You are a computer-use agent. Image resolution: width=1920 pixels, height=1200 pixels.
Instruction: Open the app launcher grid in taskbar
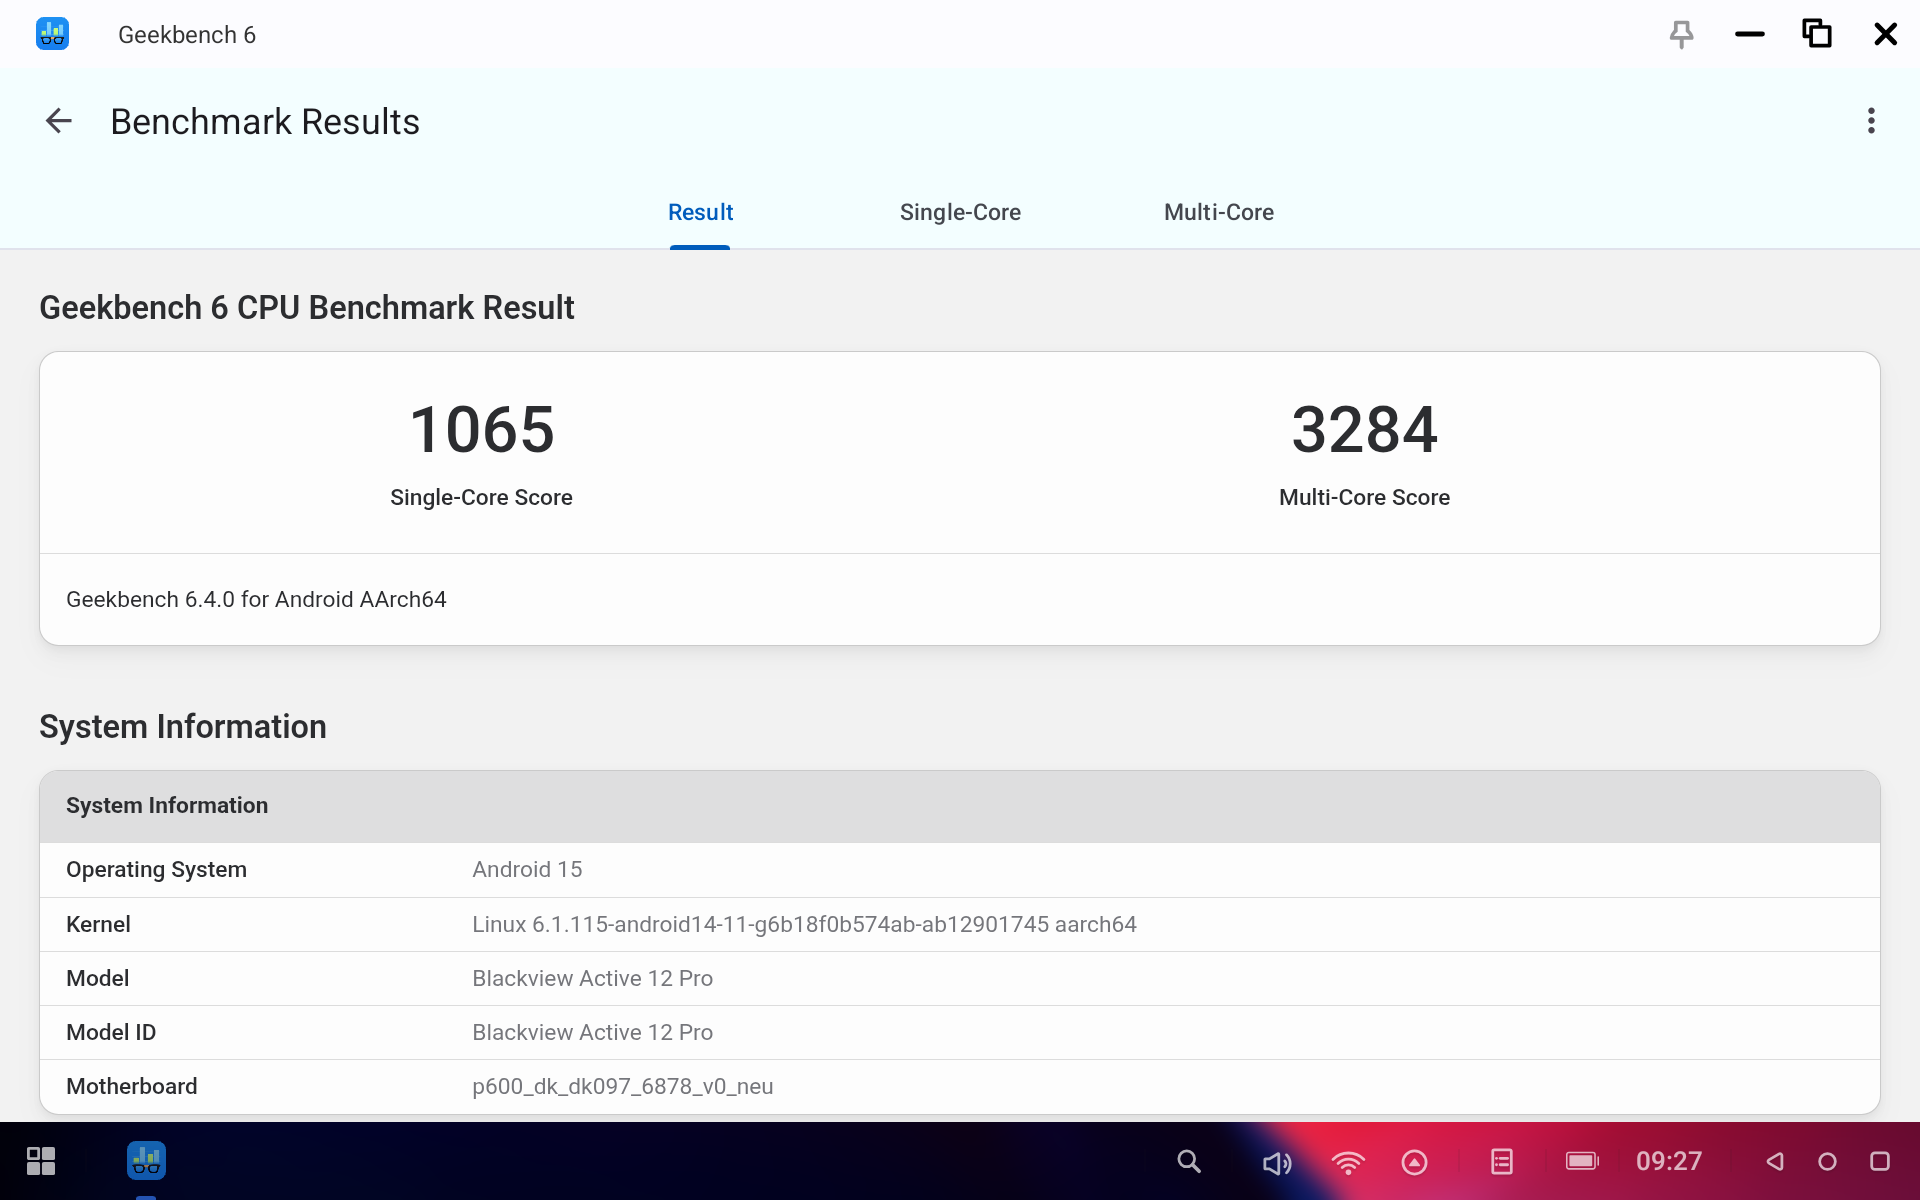click(41, 1161)
